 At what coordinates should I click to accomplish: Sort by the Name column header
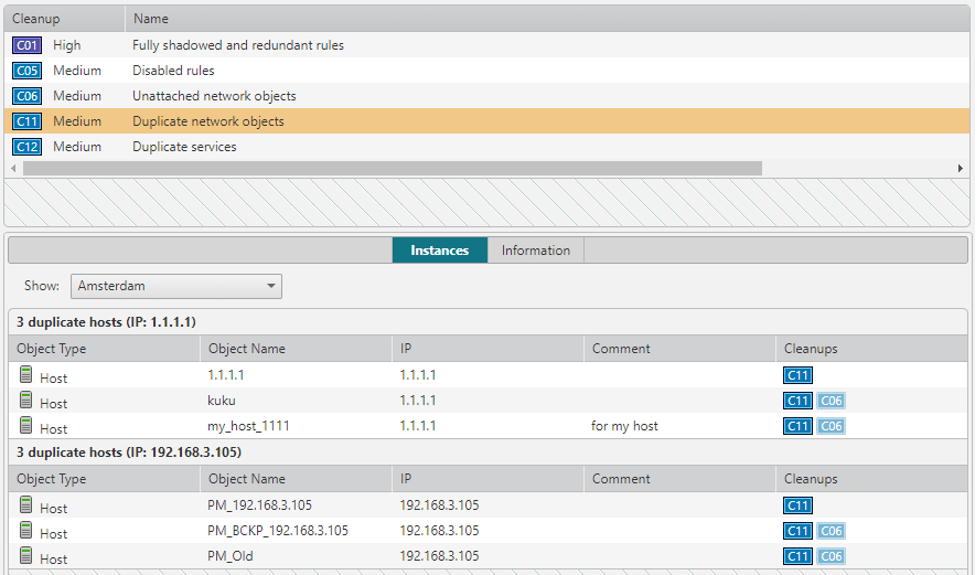click(x=151, y=18)
